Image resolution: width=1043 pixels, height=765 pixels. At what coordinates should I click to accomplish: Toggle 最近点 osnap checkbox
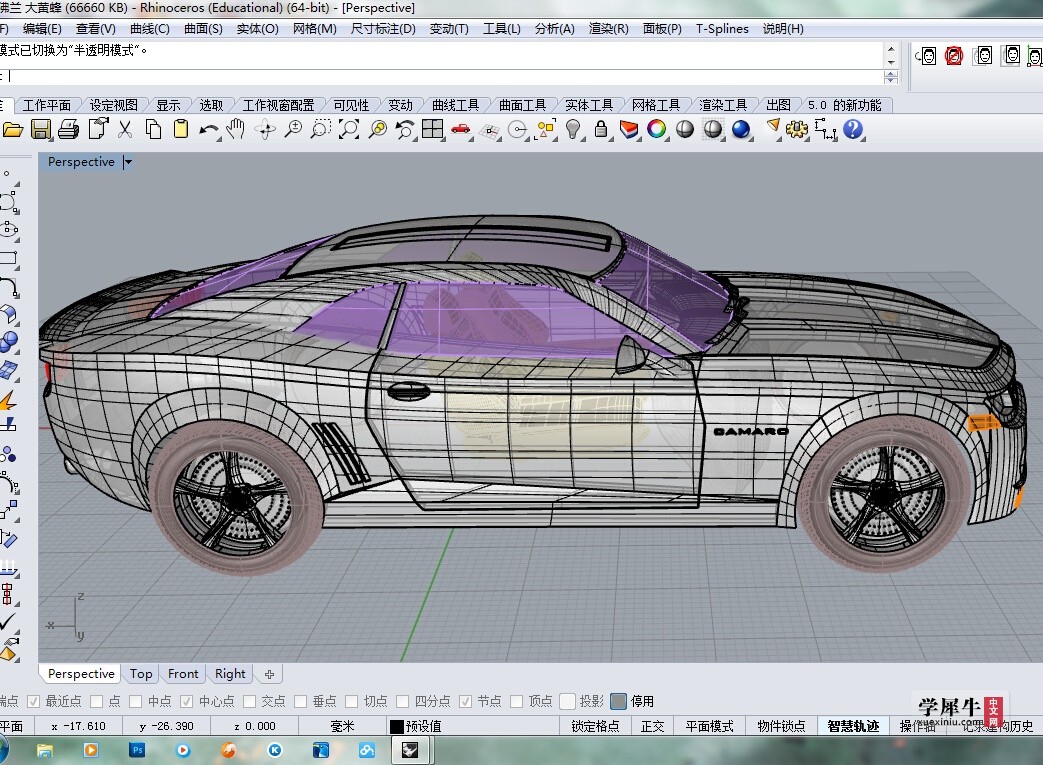click(x=33, y=701)
